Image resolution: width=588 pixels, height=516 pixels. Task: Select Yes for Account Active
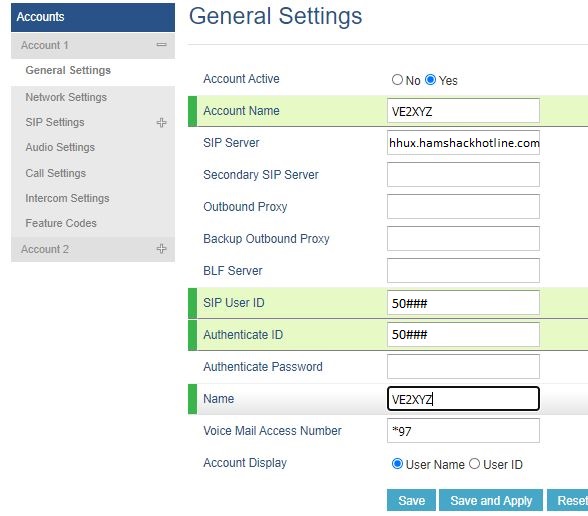click(430, 80)
